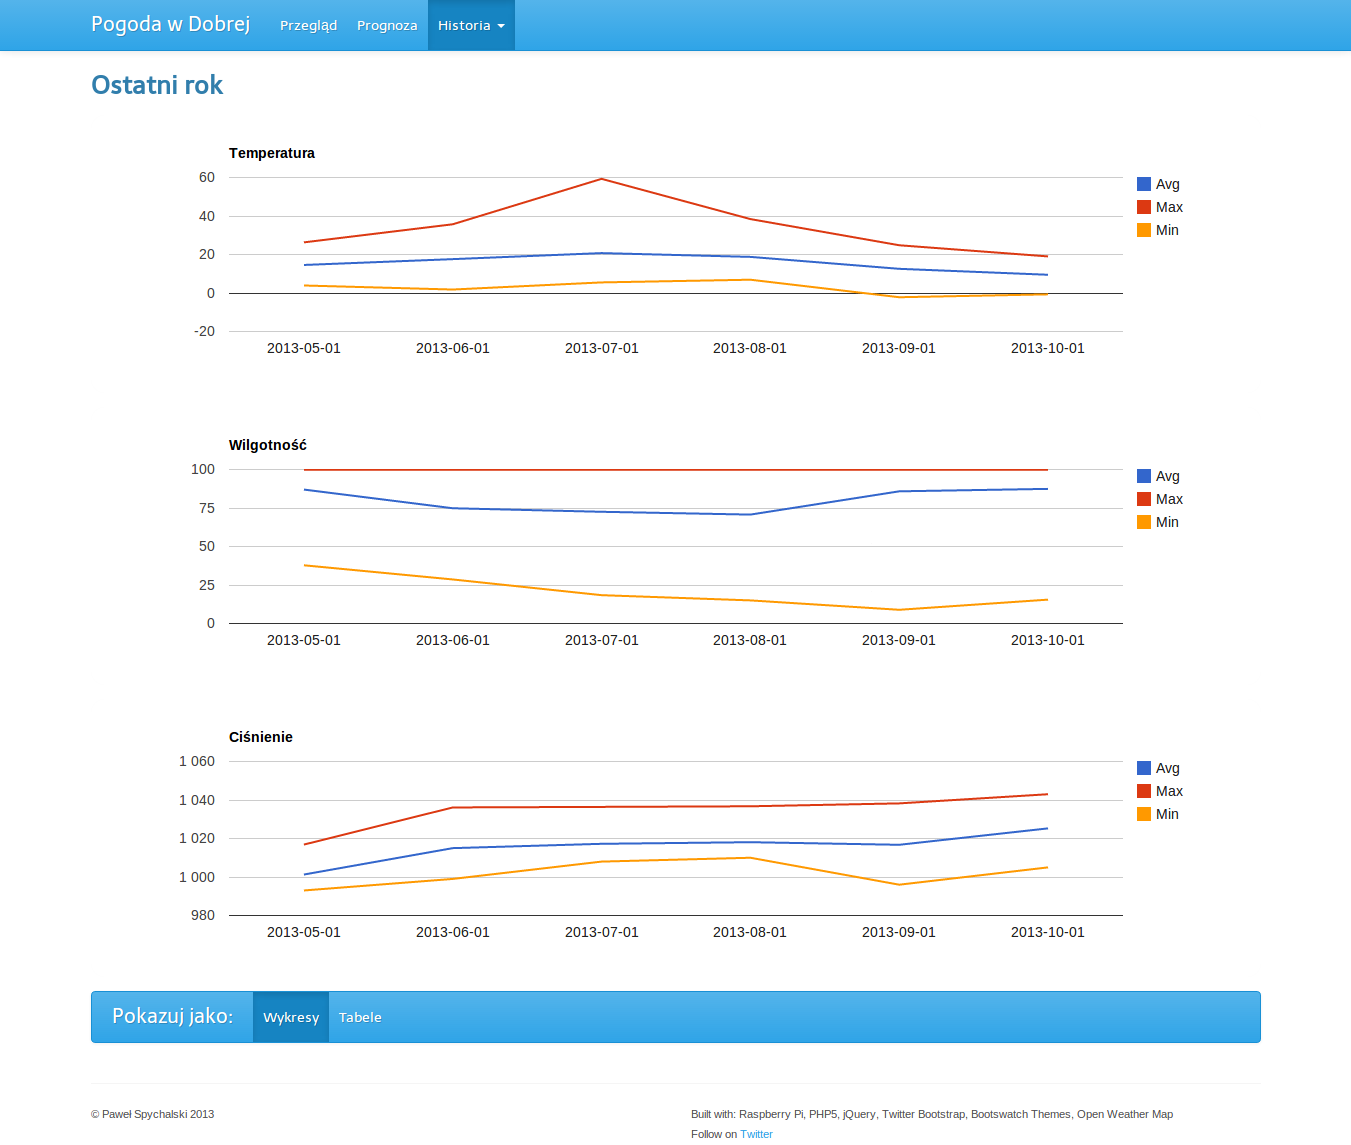Screen dimensions: 1351x1145
Task: Click the Ciśnienie chart title
Action: point(261,737)
